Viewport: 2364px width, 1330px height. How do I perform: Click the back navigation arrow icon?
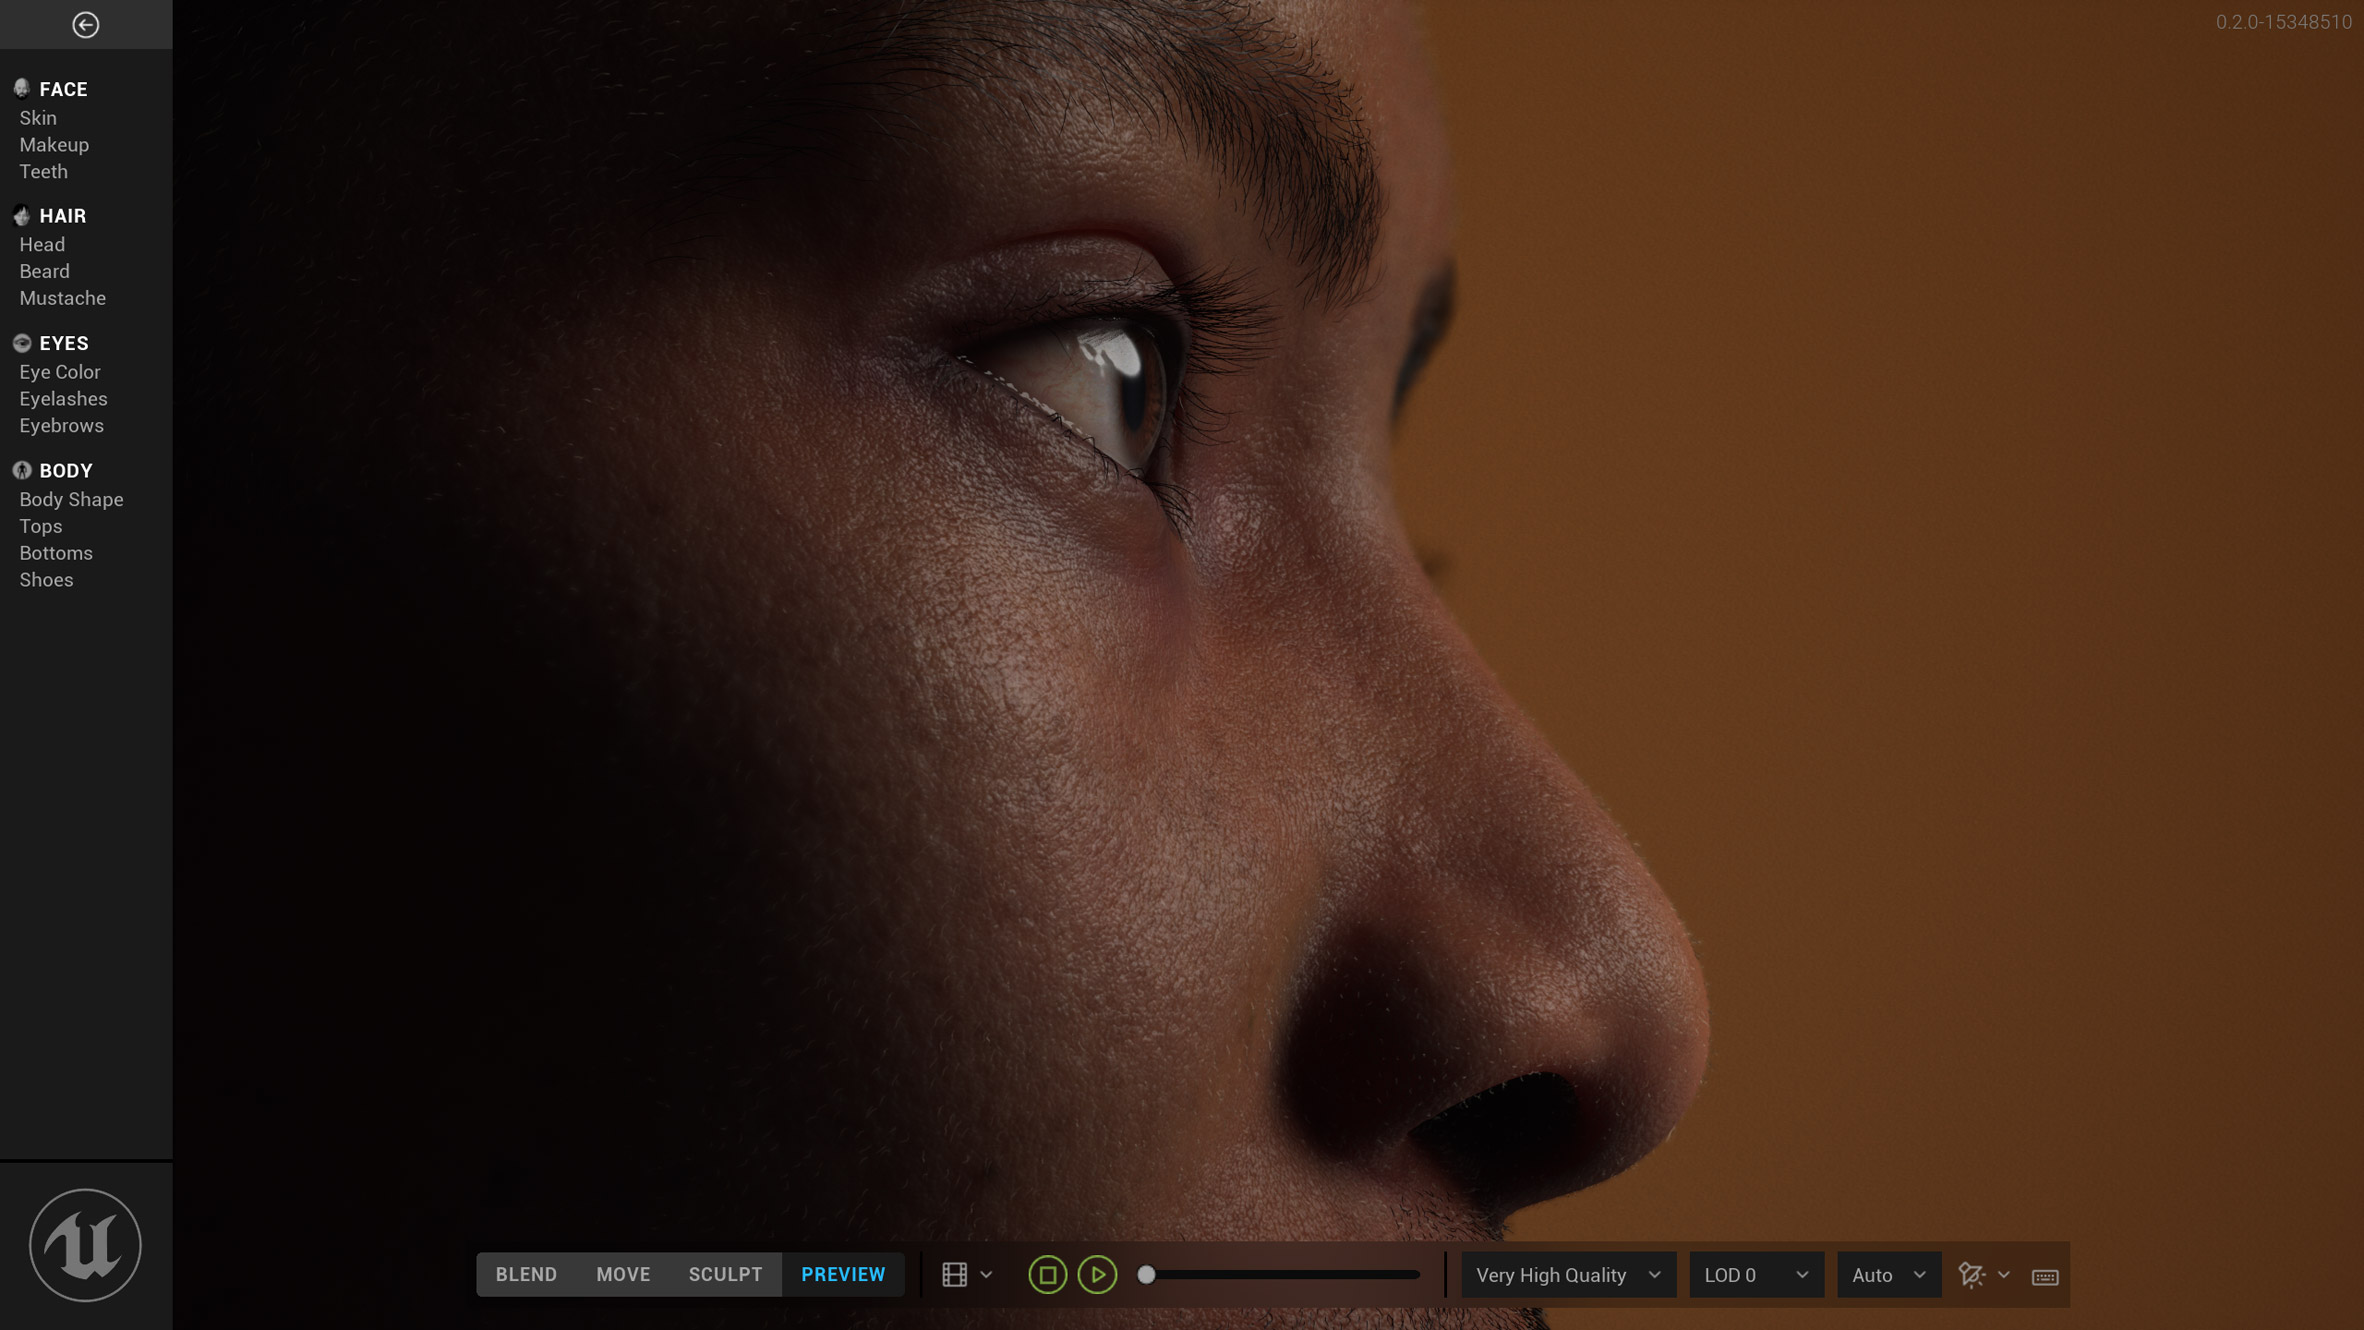pyautogui.click(x=86, y=24)
